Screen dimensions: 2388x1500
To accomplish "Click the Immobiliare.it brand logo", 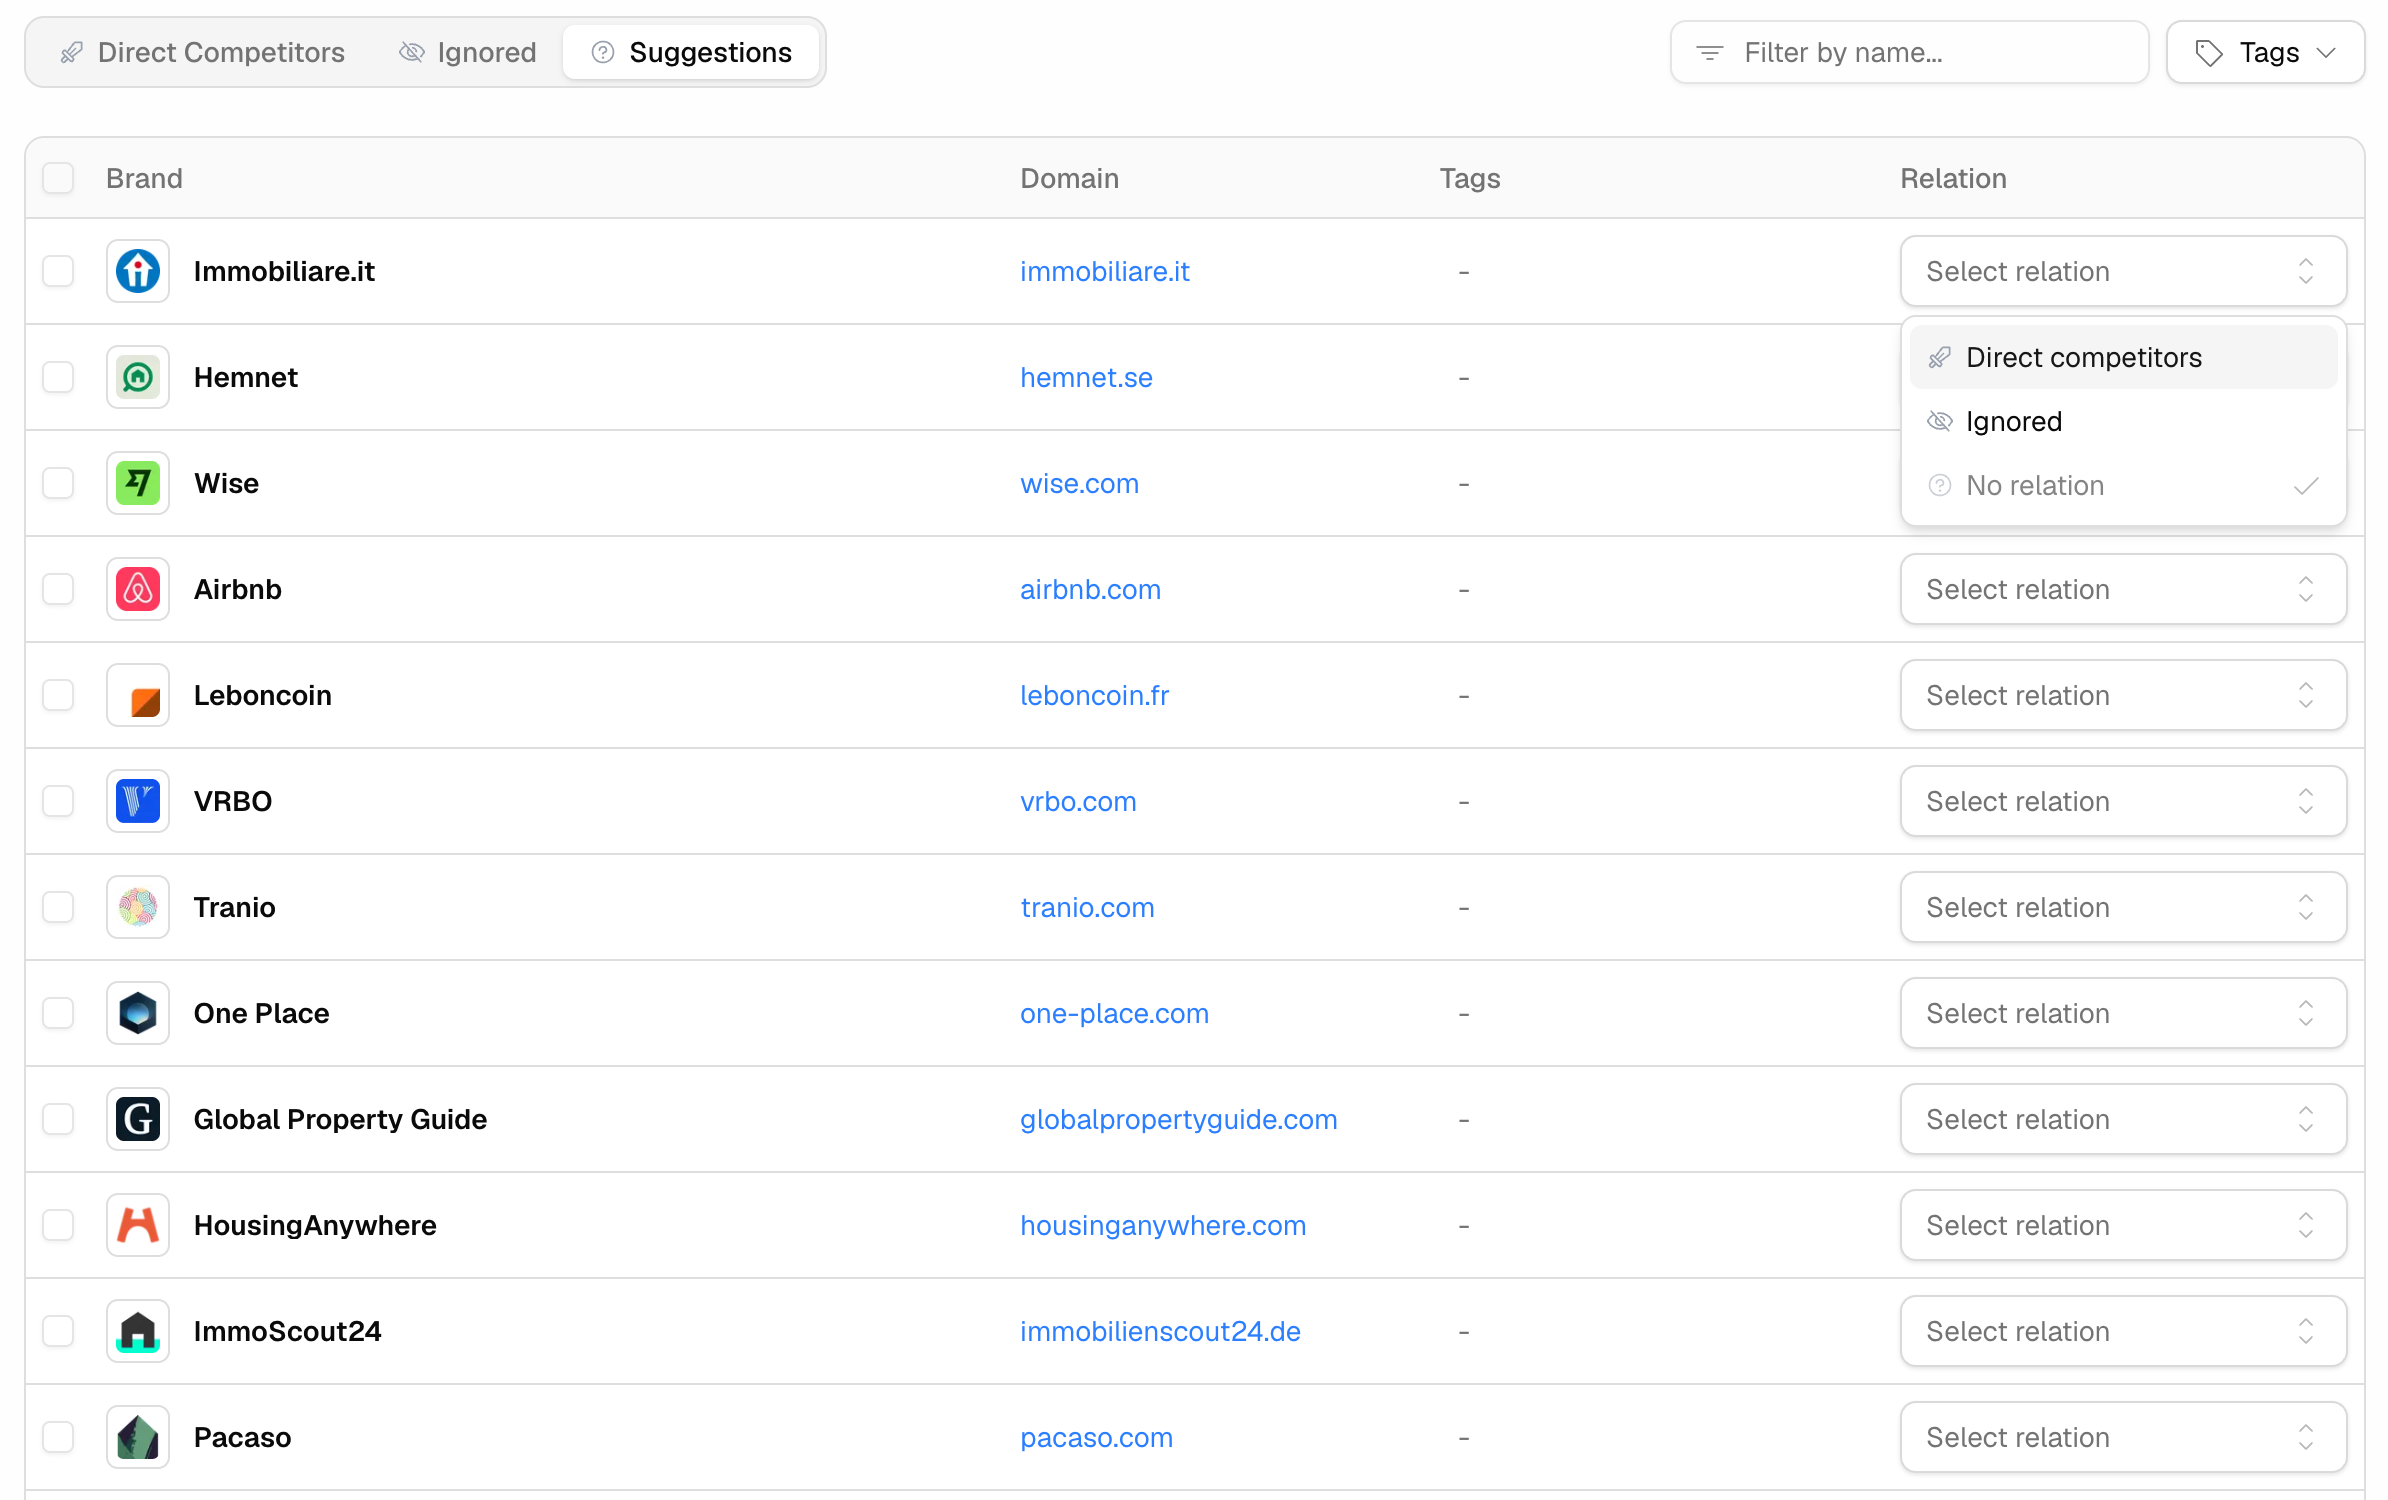I will point(138,271).
